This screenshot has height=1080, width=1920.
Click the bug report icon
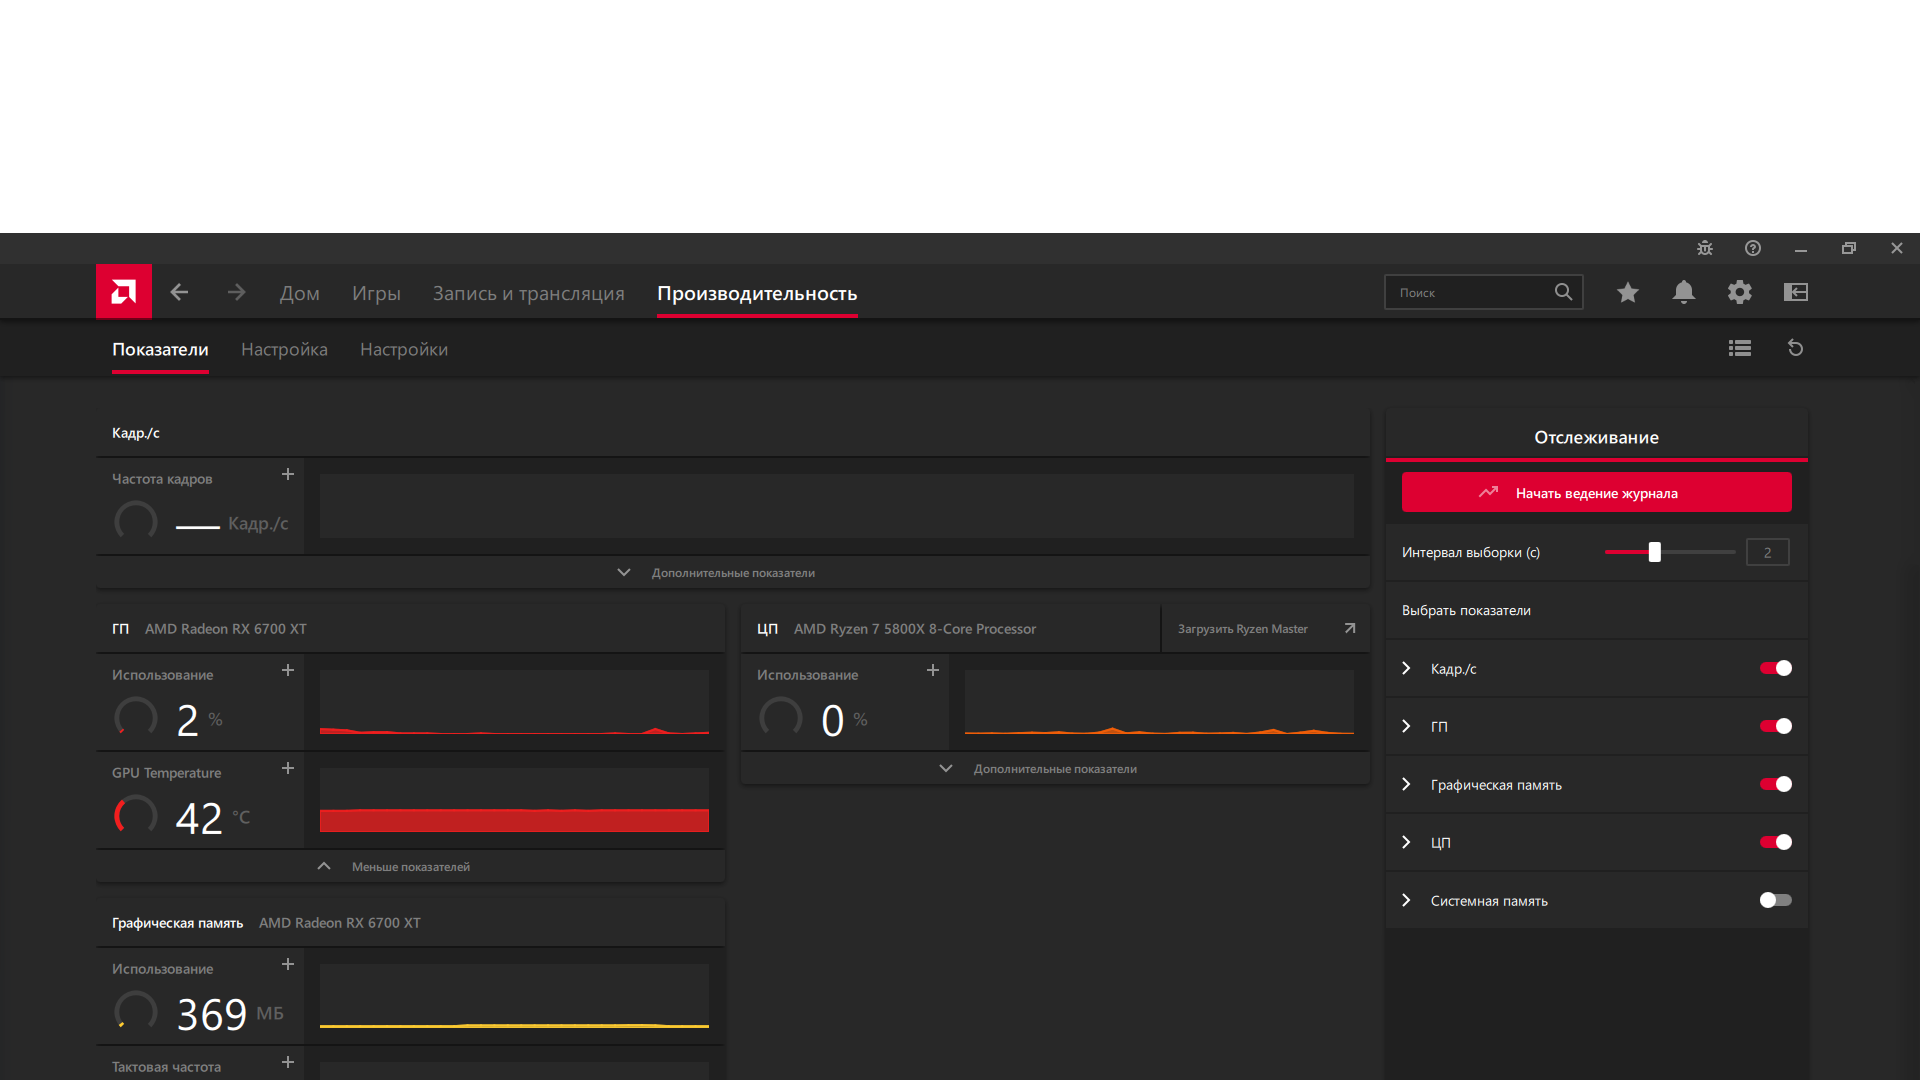point(1705,248)
